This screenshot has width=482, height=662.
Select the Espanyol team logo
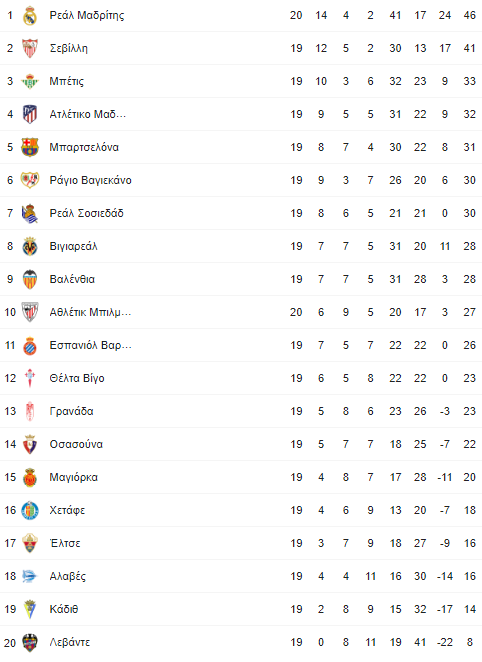pyautogui.click(x=30, y=345)
